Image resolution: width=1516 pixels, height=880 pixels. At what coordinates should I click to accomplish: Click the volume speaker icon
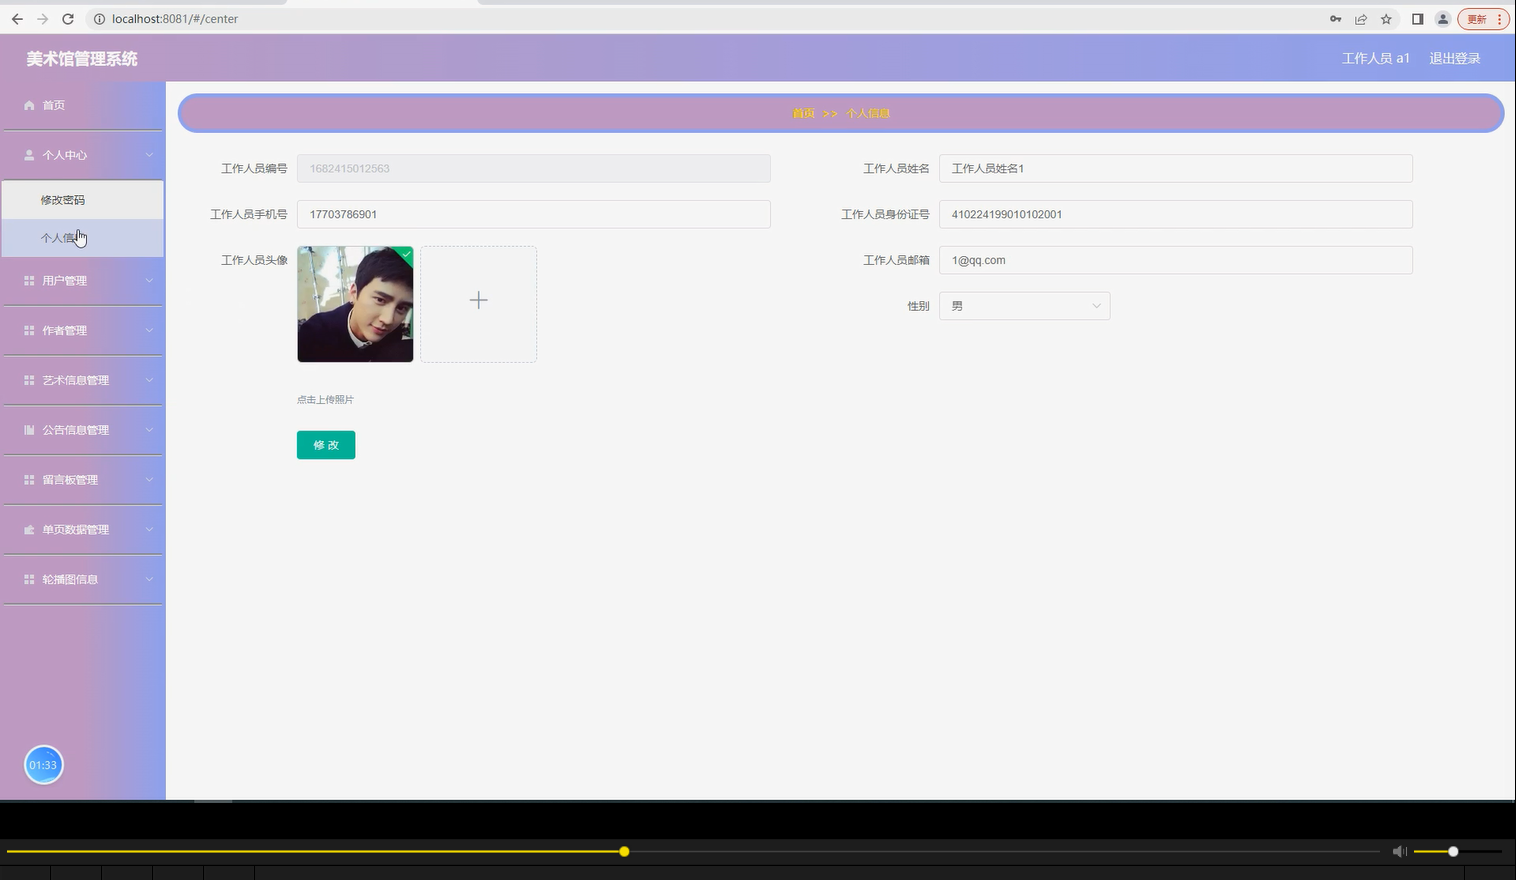pos(1400,851)
